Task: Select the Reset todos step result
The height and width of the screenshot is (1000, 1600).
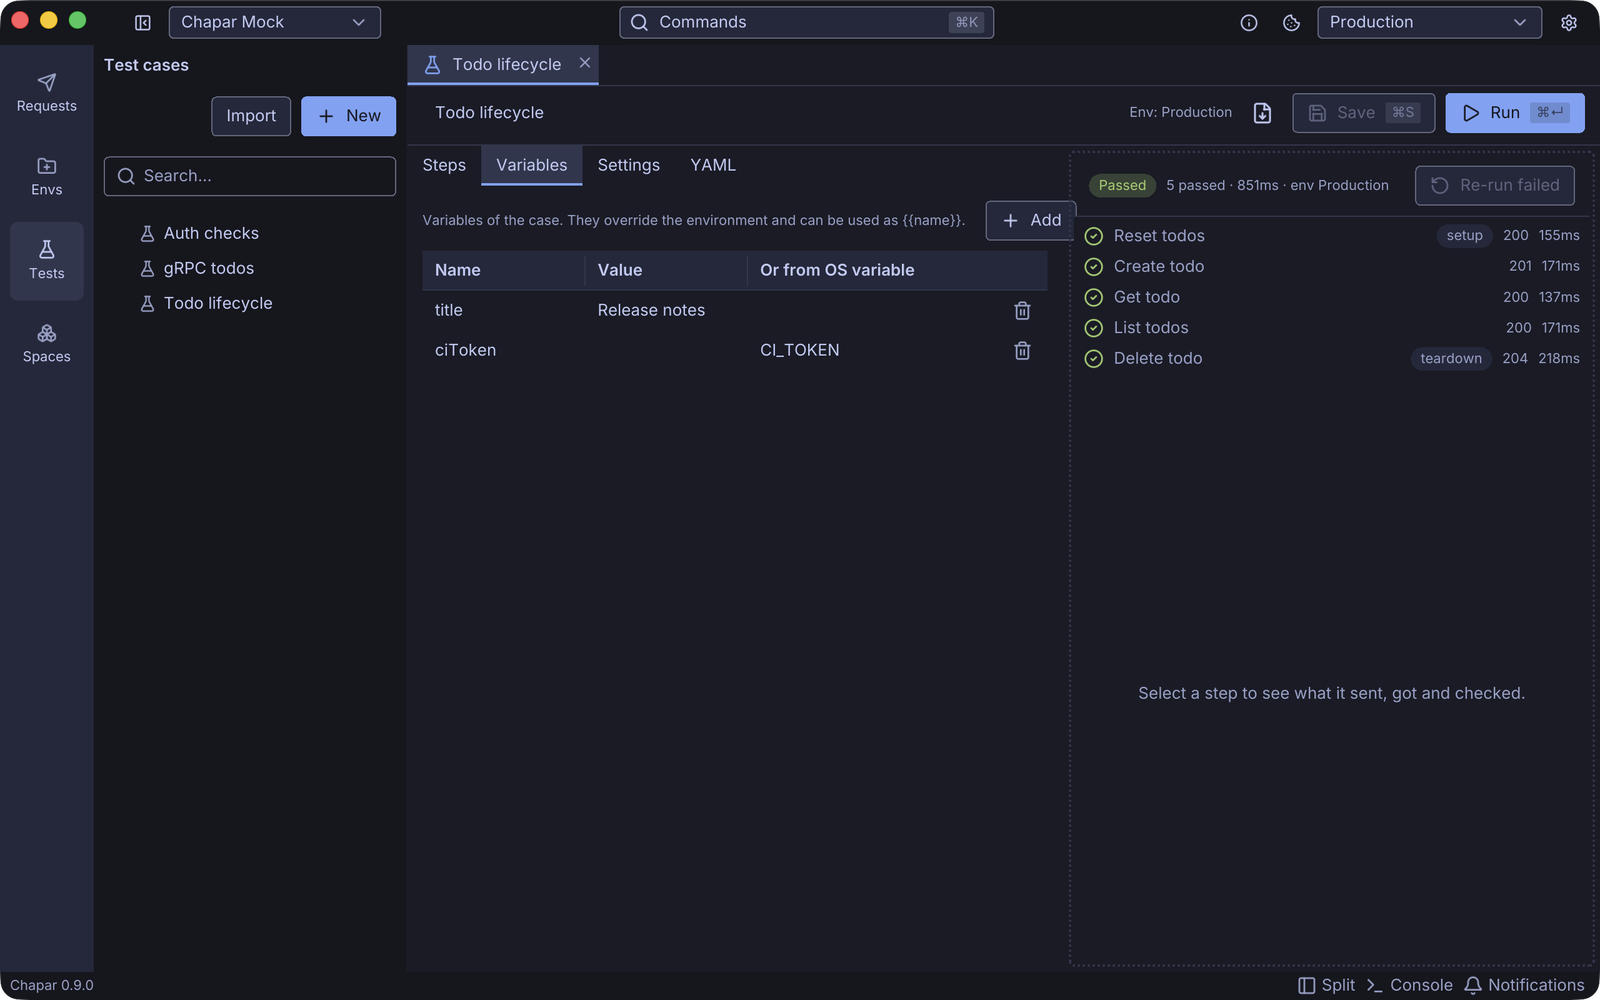Action: [x=1332, y=236]
